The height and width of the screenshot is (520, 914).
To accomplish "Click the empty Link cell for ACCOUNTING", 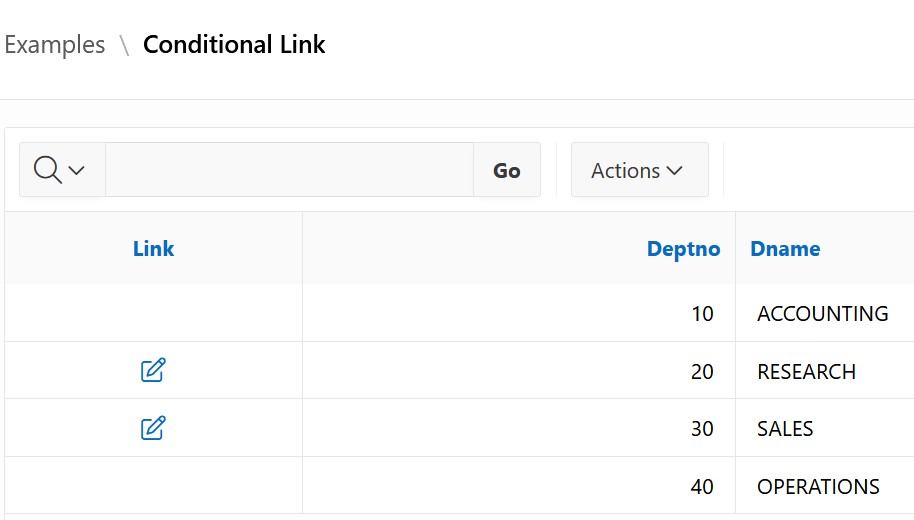I will click(x=153, y=314).
